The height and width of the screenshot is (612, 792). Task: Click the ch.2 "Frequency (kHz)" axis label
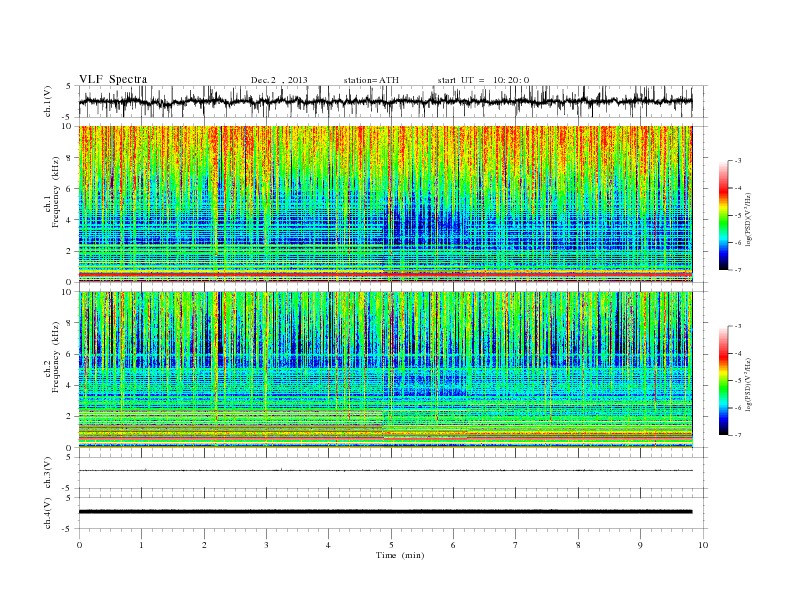pyautogui.click(x=53, y=357)
